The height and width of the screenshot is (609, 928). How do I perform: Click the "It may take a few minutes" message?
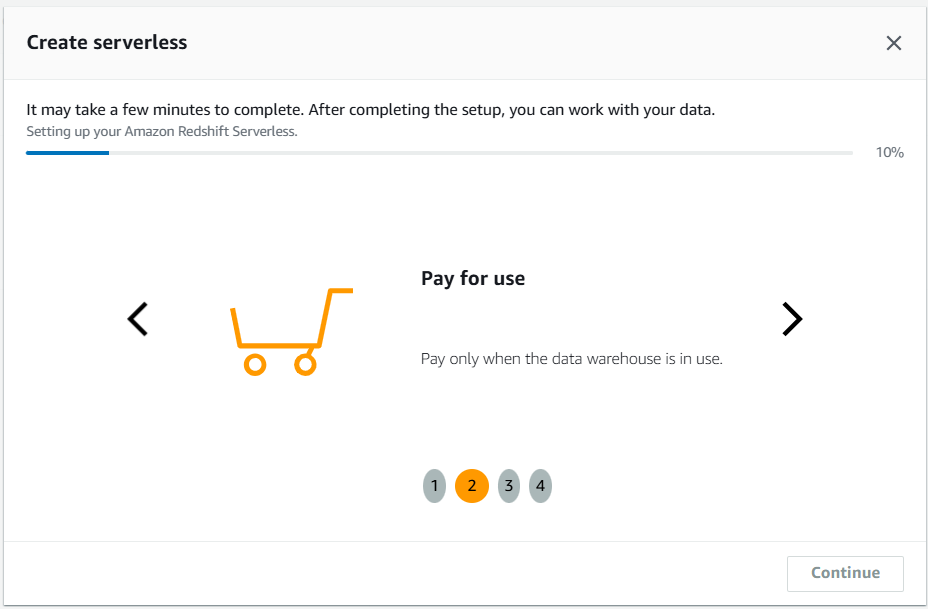(x=370, y=110)
